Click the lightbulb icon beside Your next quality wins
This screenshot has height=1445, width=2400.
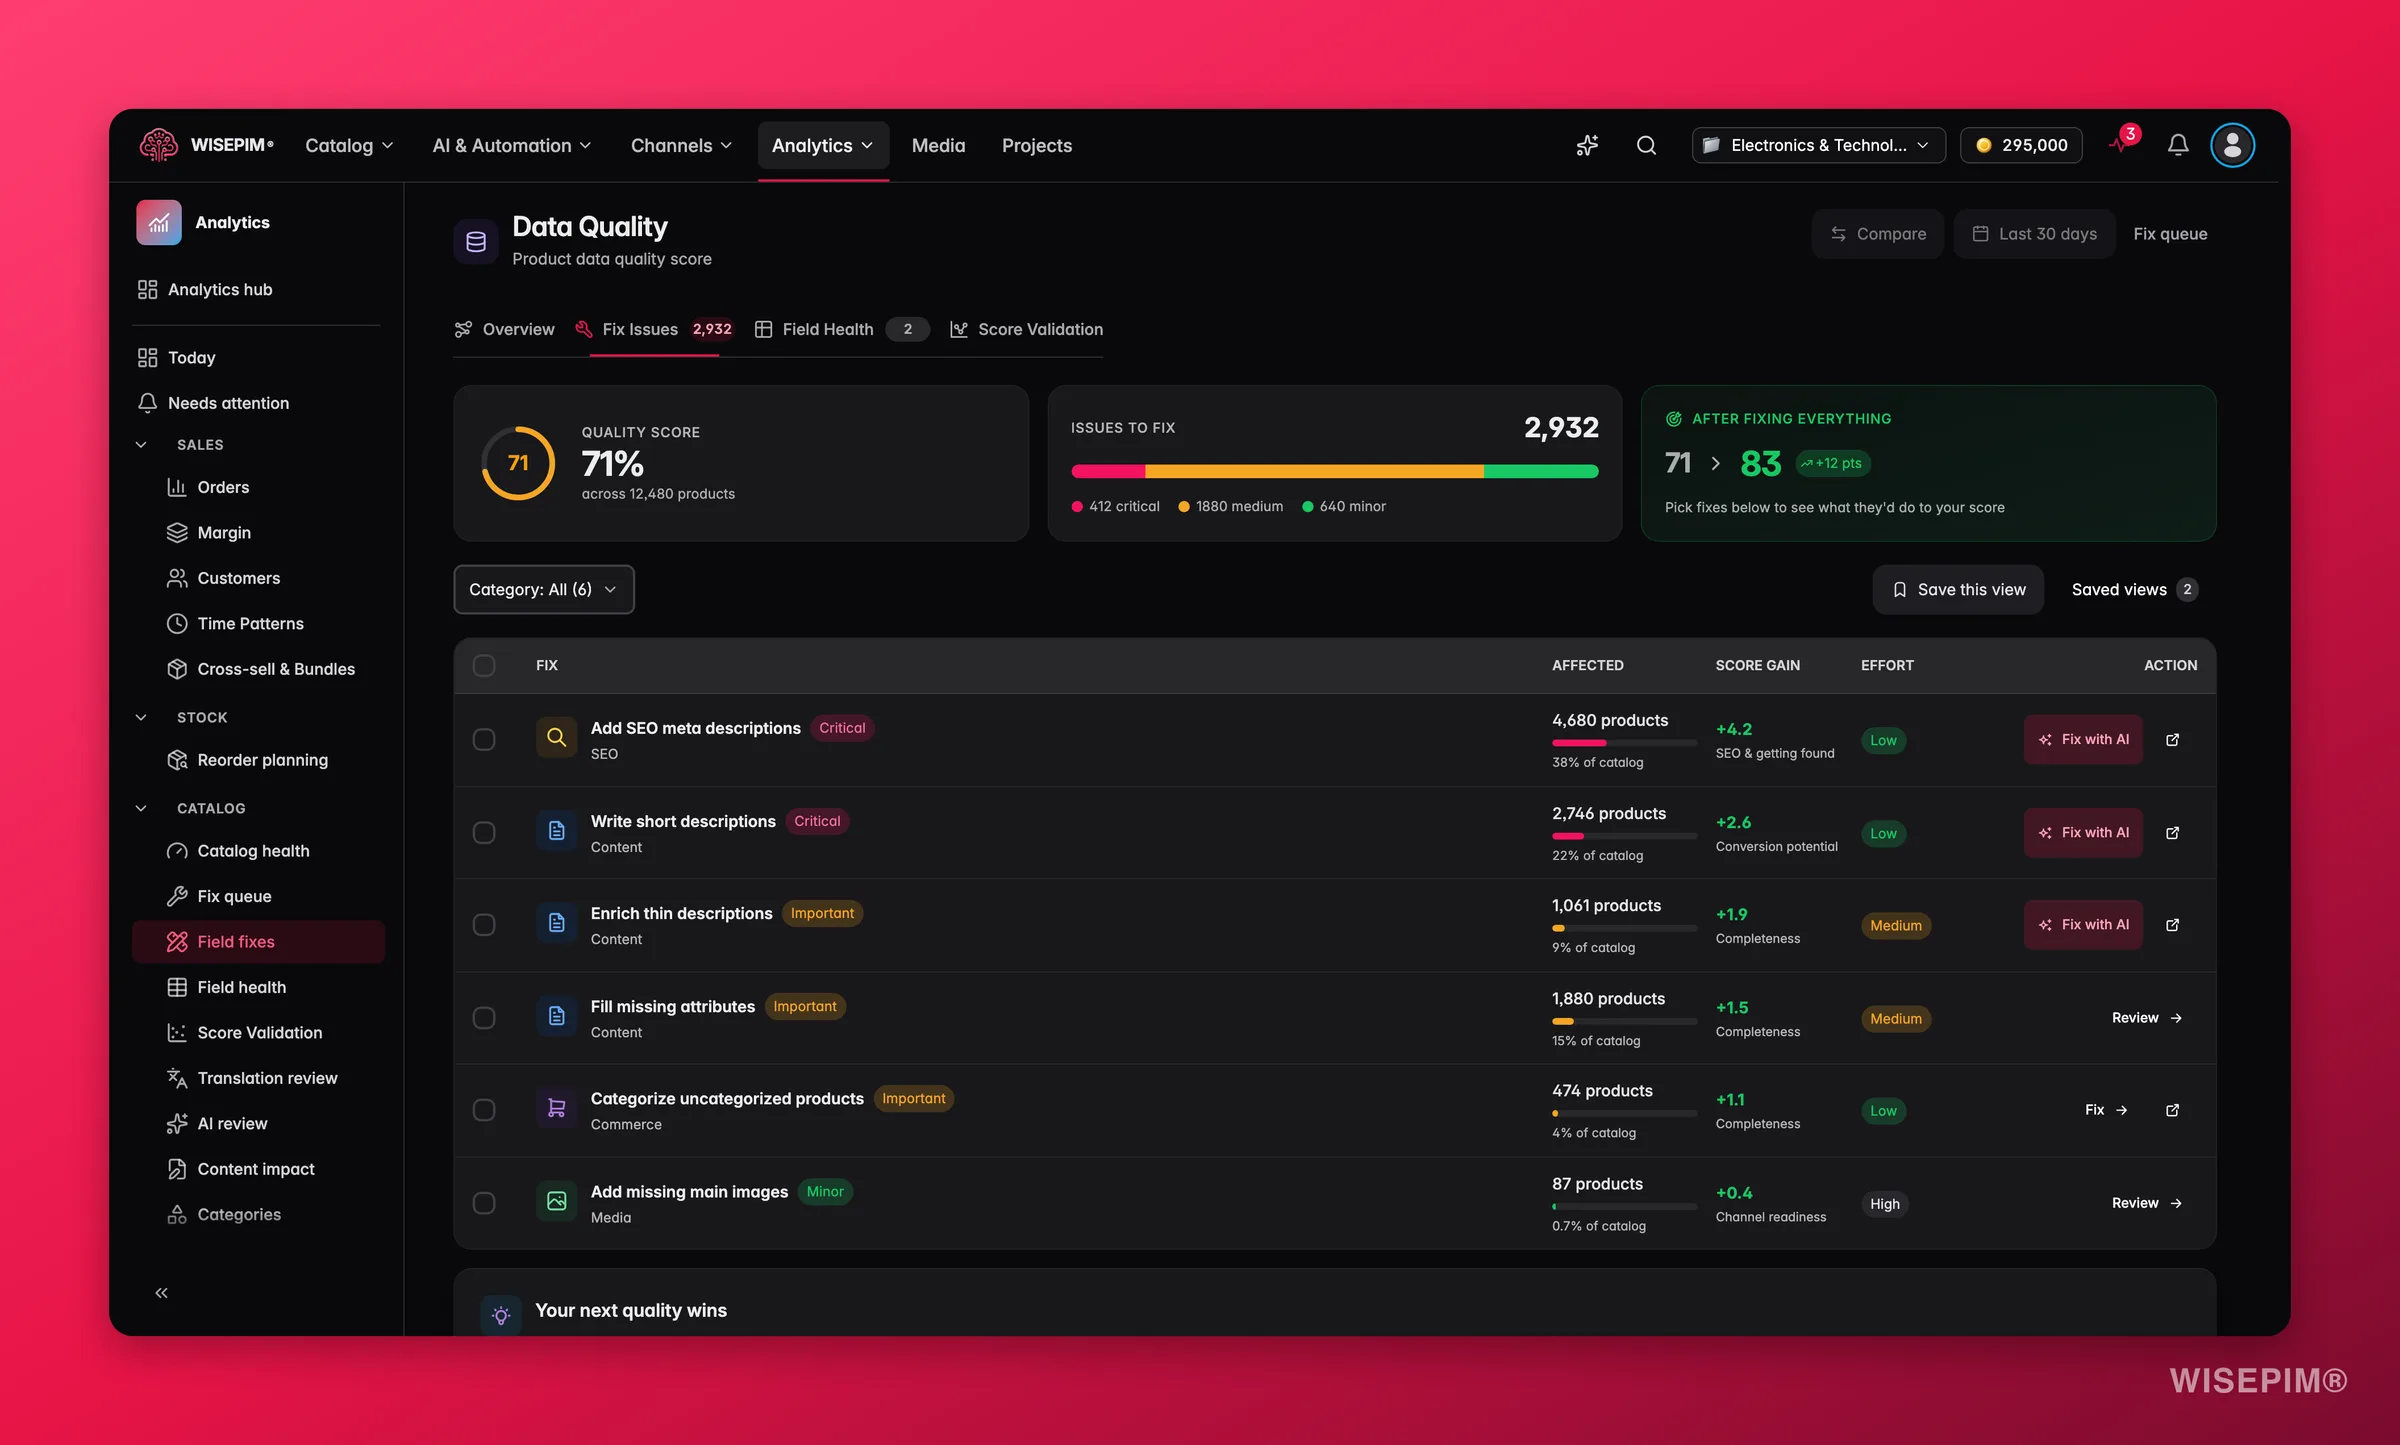pyautogui.click(x=501, y=1315)
